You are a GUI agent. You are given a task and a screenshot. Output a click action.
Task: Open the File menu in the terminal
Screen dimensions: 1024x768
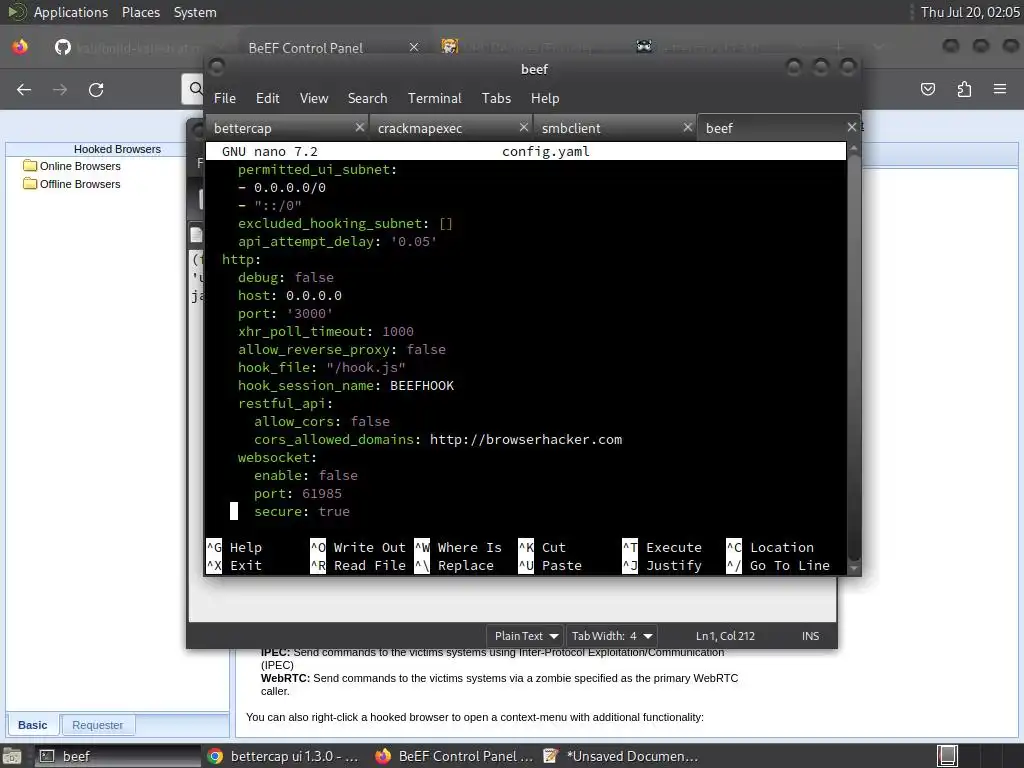tap(225, 98)
